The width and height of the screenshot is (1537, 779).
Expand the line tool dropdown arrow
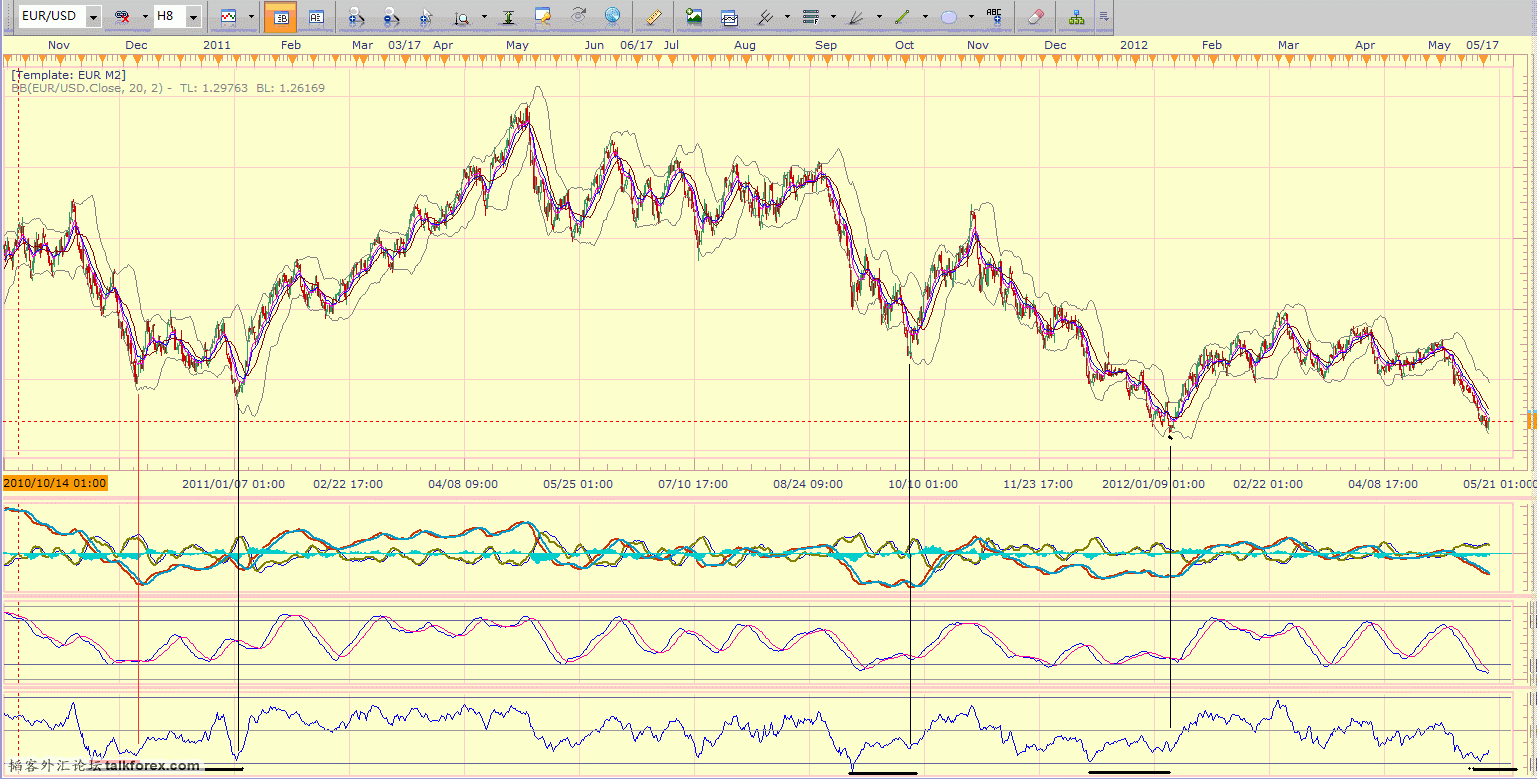[x=925, y=17]
